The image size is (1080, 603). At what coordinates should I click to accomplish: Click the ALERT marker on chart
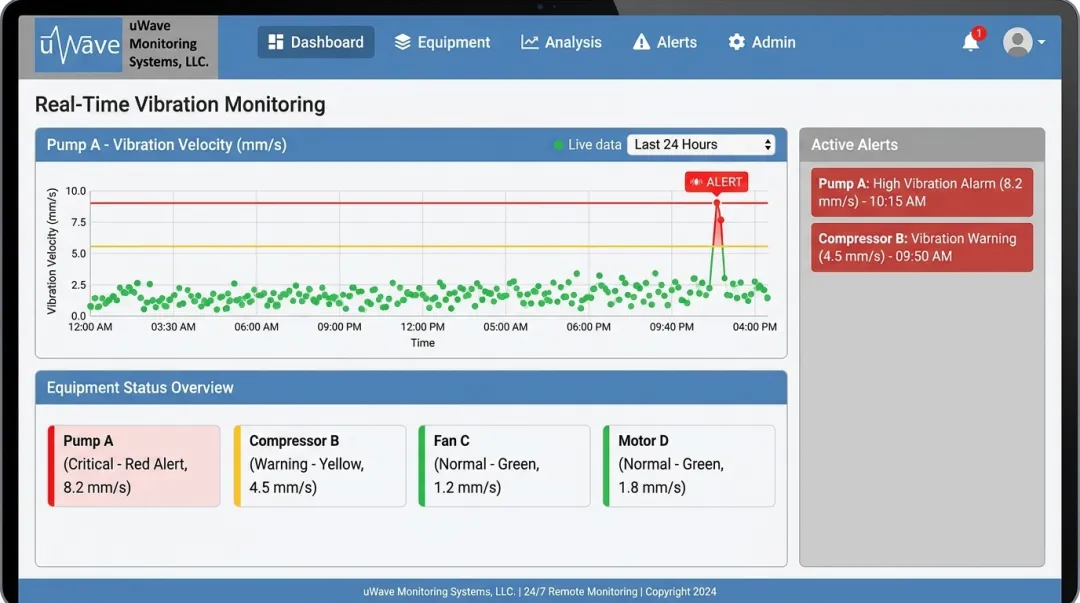click(x=716, y=182)
